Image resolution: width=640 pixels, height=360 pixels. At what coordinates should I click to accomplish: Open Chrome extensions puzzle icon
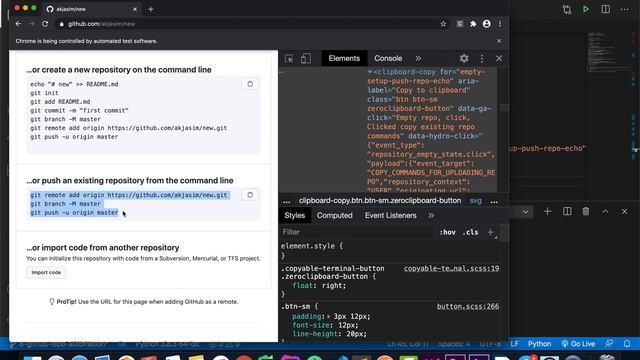[x=473, y=24]
